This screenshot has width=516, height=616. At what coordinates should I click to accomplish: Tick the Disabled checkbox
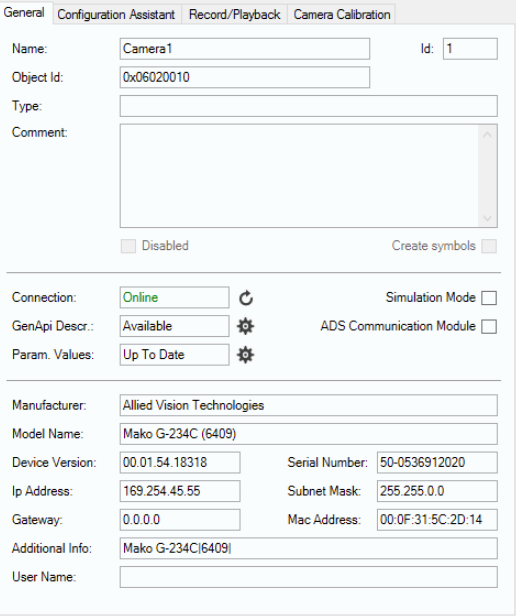pos(128,246)
